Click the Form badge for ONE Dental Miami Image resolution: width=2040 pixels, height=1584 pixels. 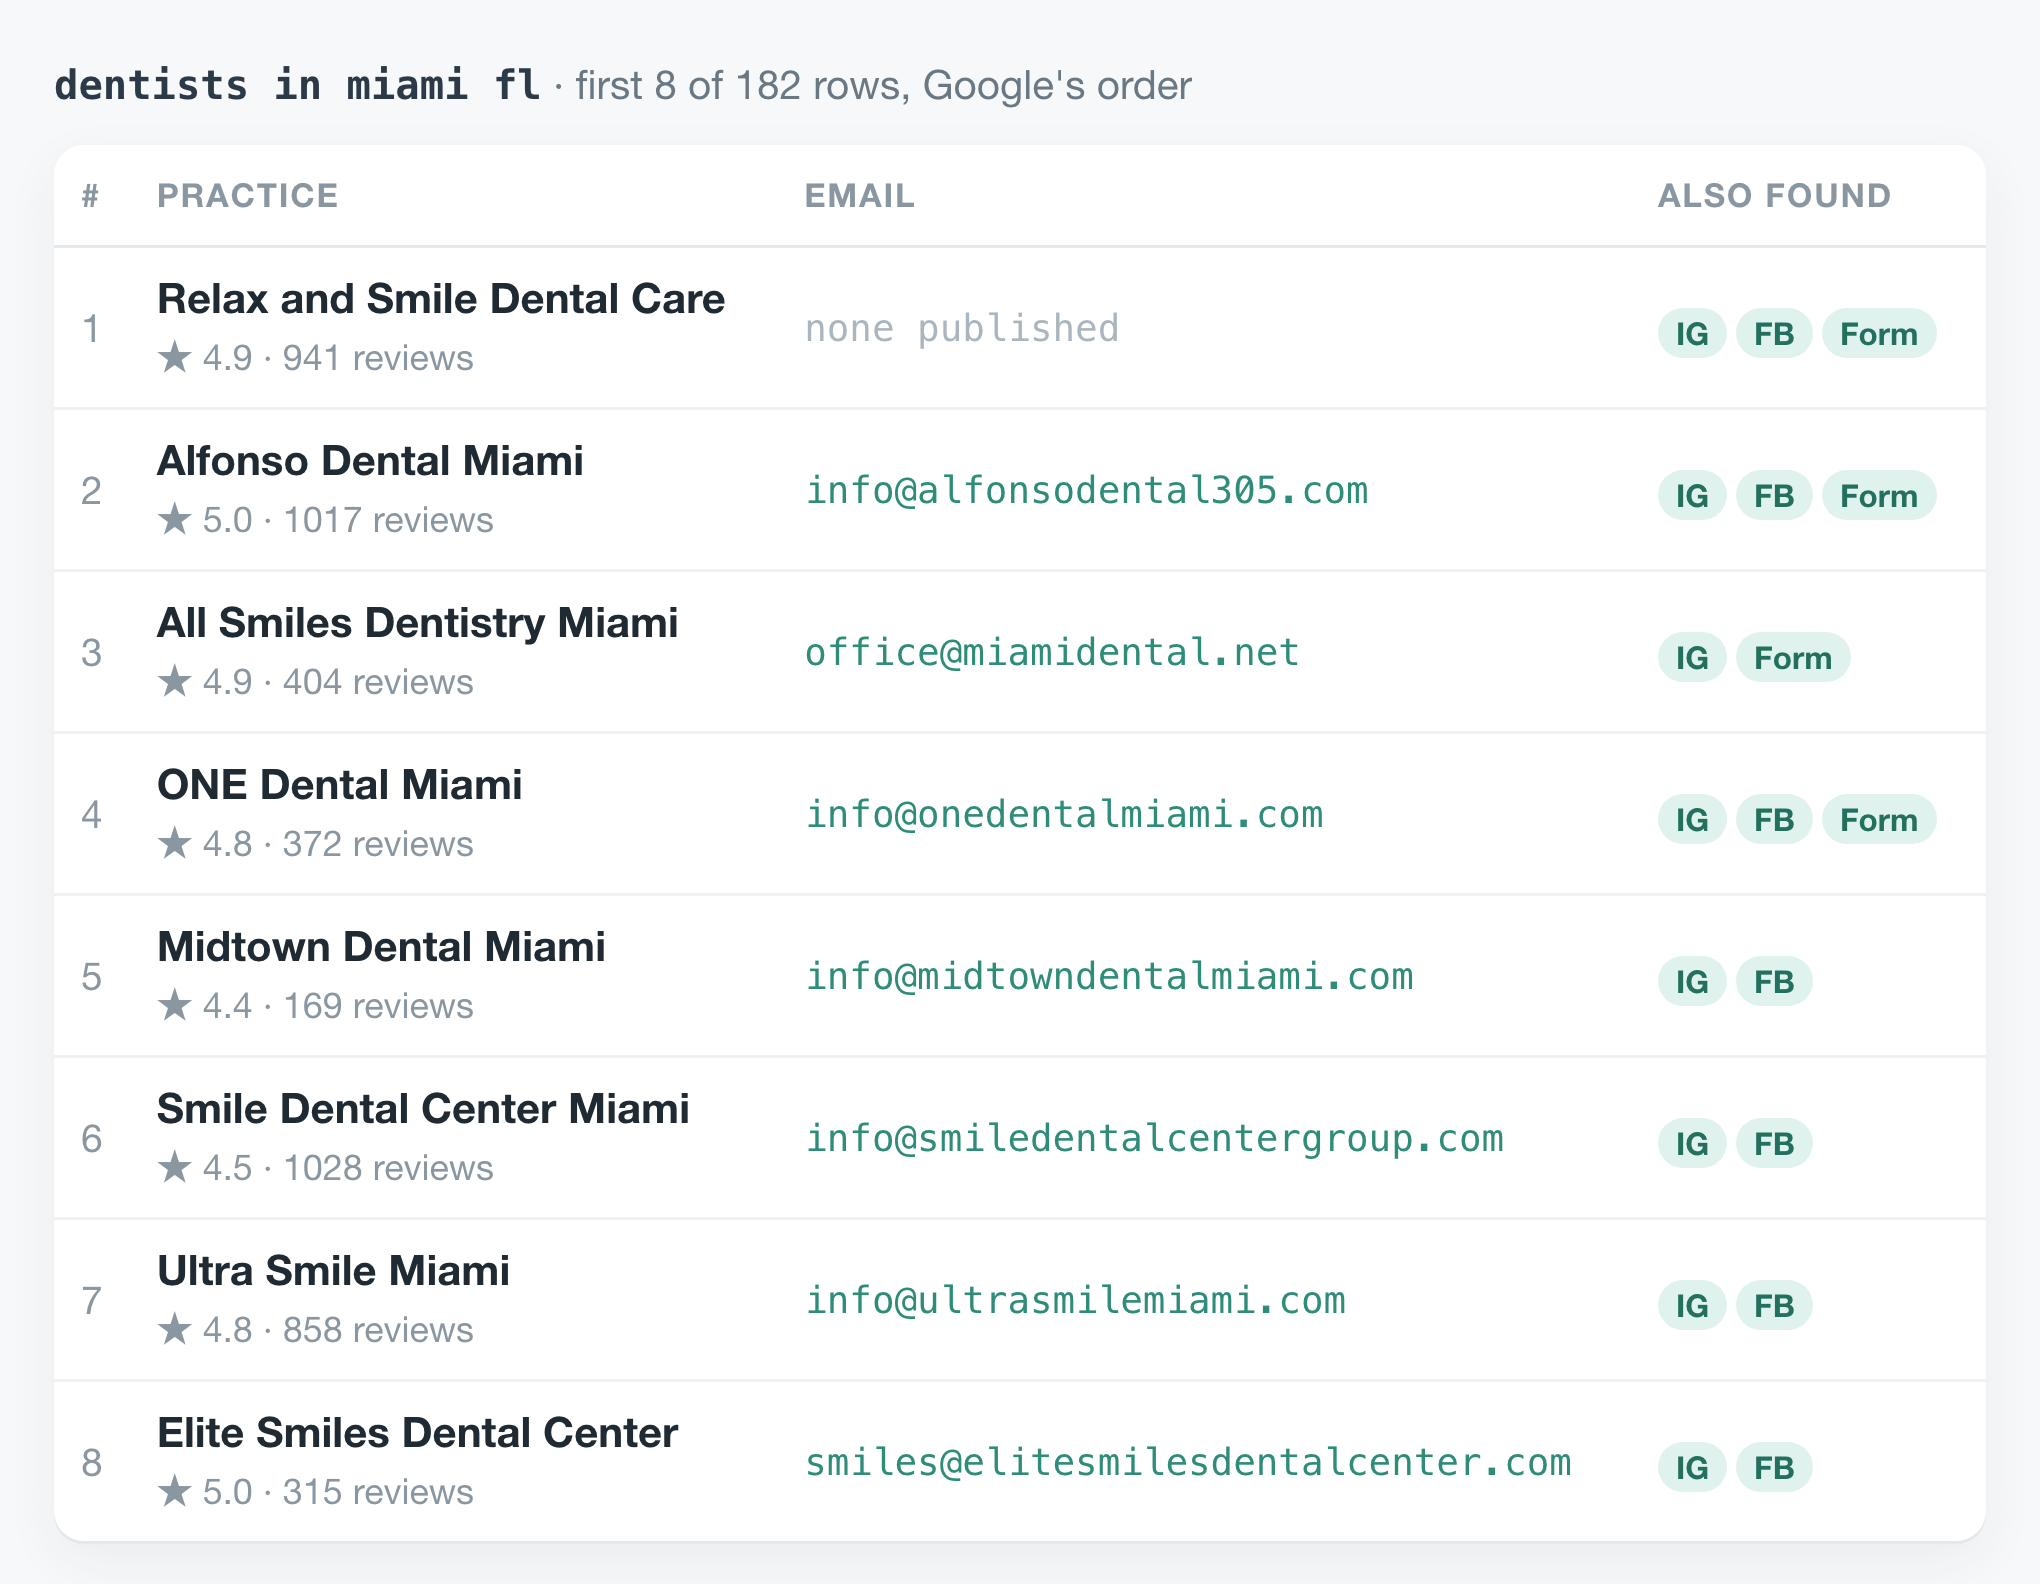pyautogui.click(x=1879, y=820)
